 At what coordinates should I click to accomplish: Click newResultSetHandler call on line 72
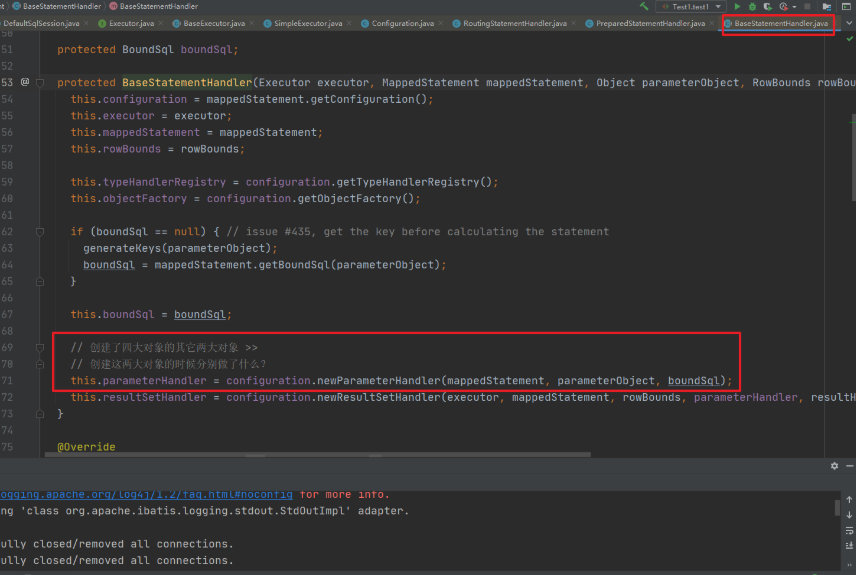[378, 398]
